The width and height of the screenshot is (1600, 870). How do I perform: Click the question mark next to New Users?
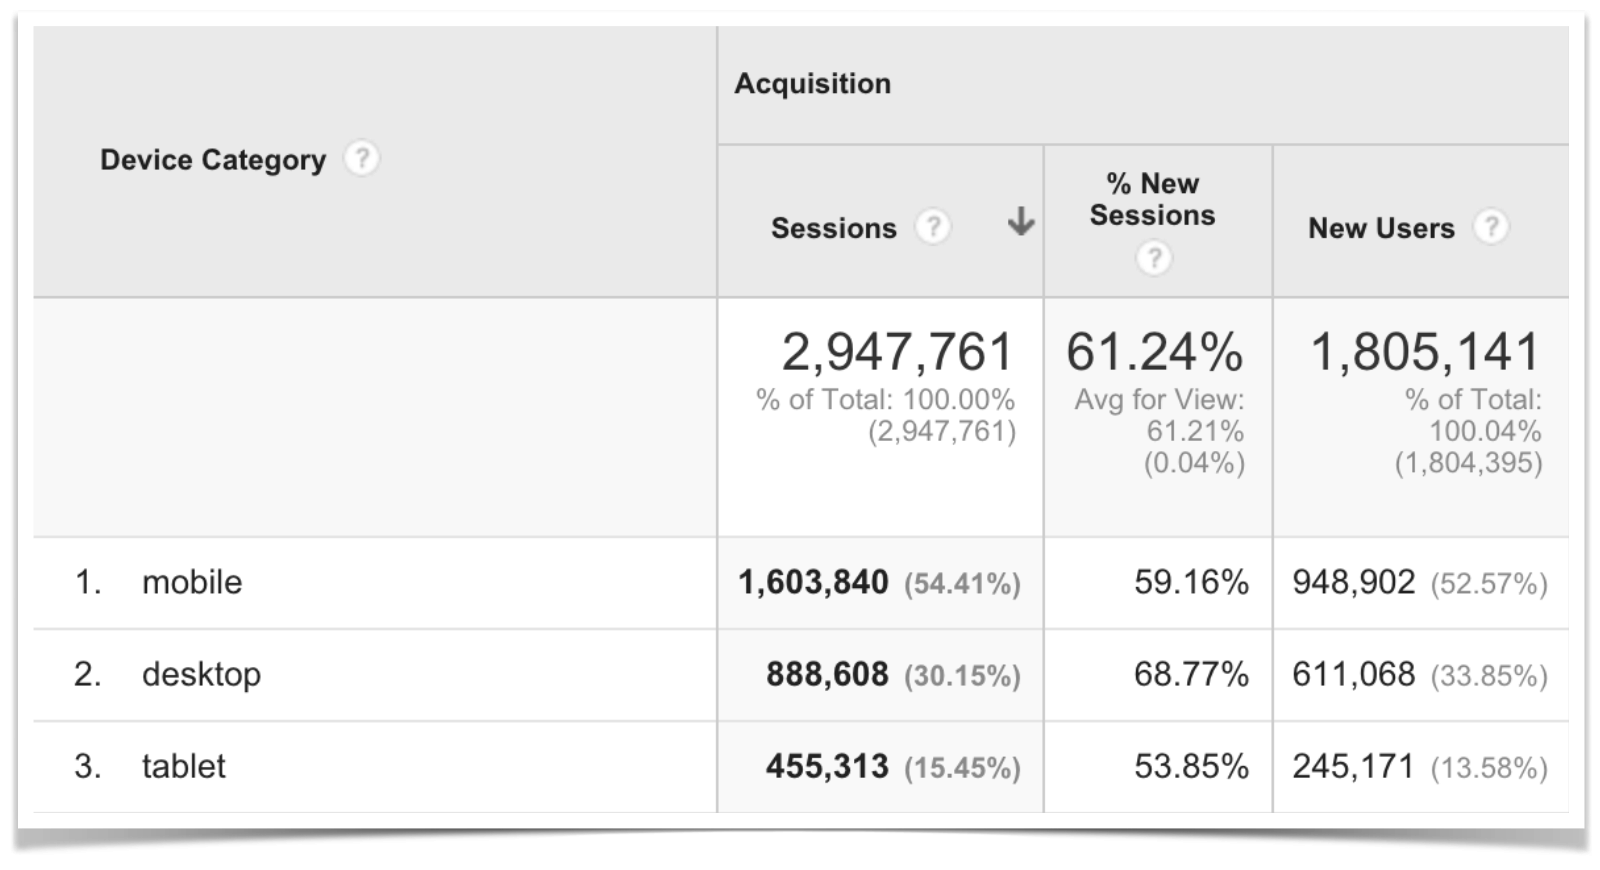pyautogui.click(x=1492, y=228)
